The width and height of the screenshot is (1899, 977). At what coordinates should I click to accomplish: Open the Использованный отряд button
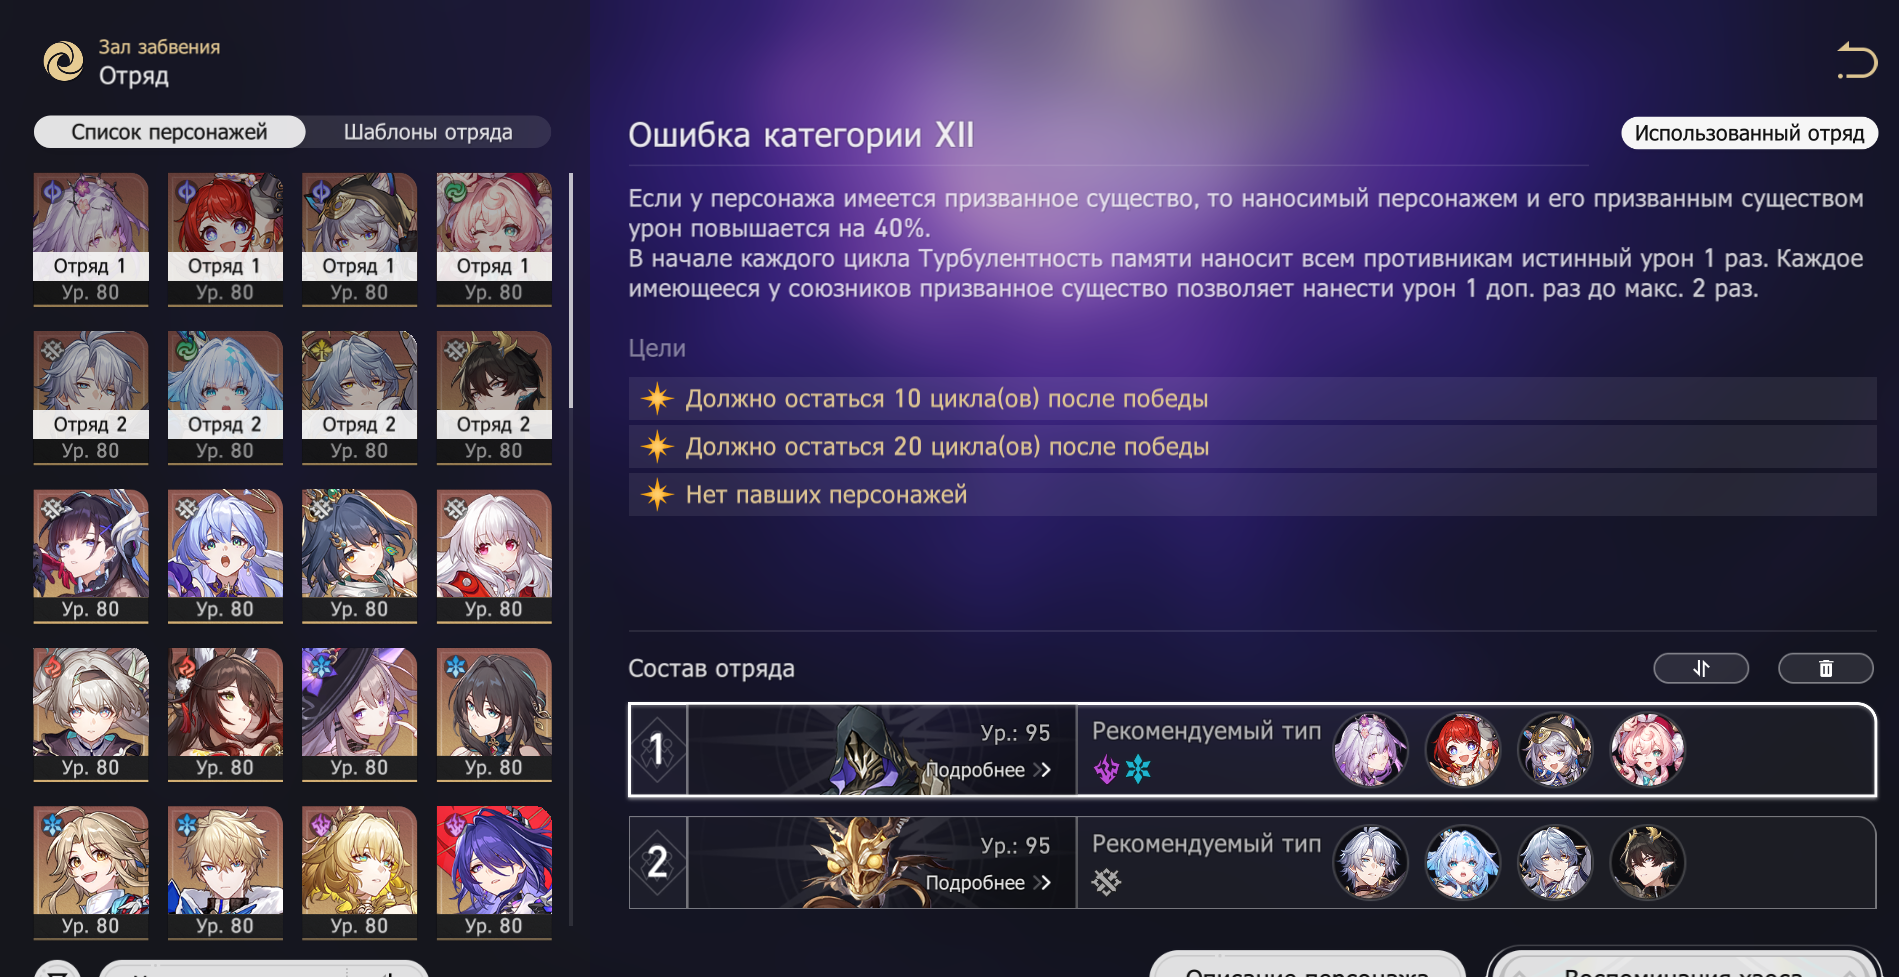click(x=1749, y=133)
